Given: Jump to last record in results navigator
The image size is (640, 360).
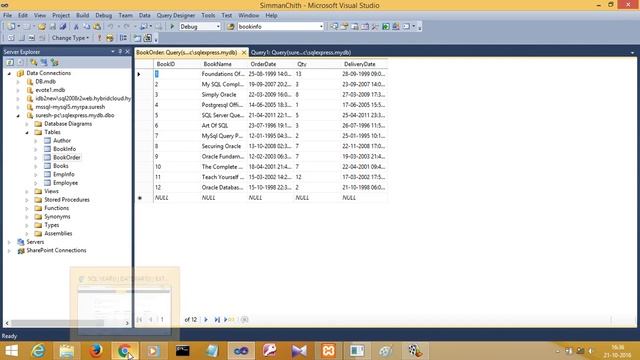Looking at the screenshot, I should tap(217, 320).
